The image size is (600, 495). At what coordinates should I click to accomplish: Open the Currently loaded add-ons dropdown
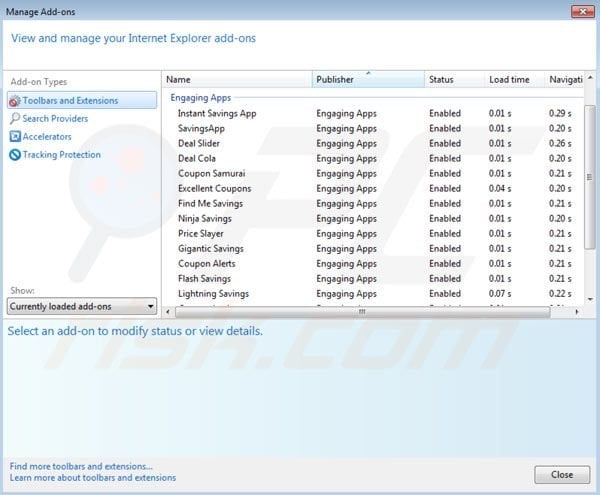pyautogui.click(x=82, y=306)
